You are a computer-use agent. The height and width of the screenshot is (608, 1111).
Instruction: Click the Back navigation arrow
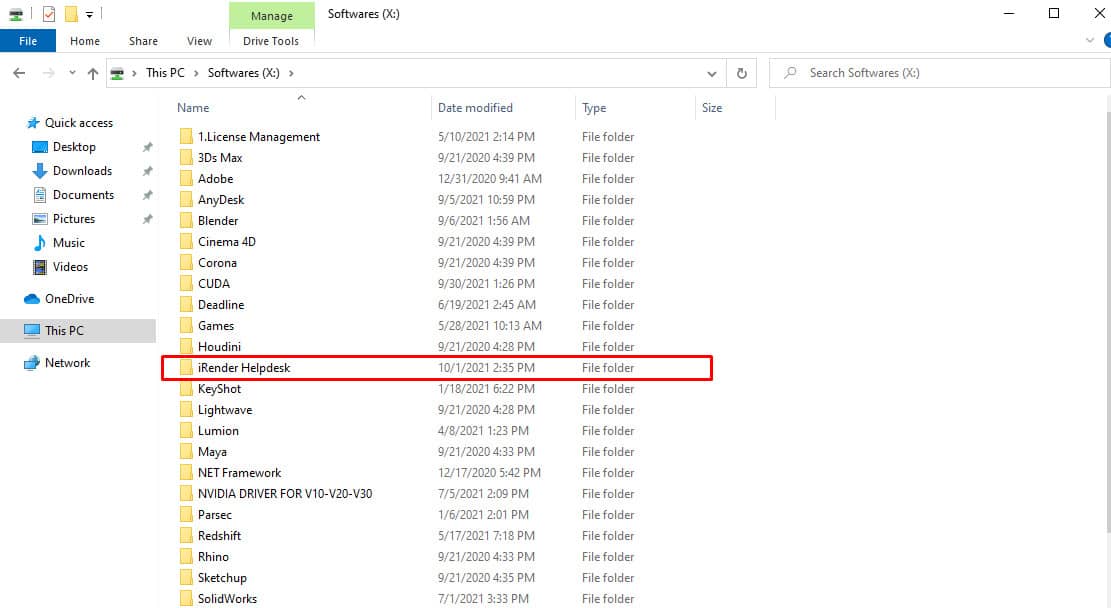(19, 73)
